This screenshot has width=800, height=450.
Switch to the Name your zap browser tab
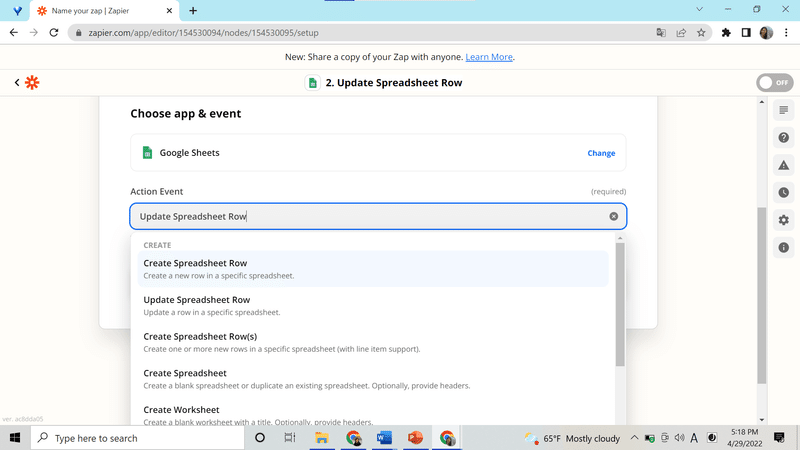point(104,11)
